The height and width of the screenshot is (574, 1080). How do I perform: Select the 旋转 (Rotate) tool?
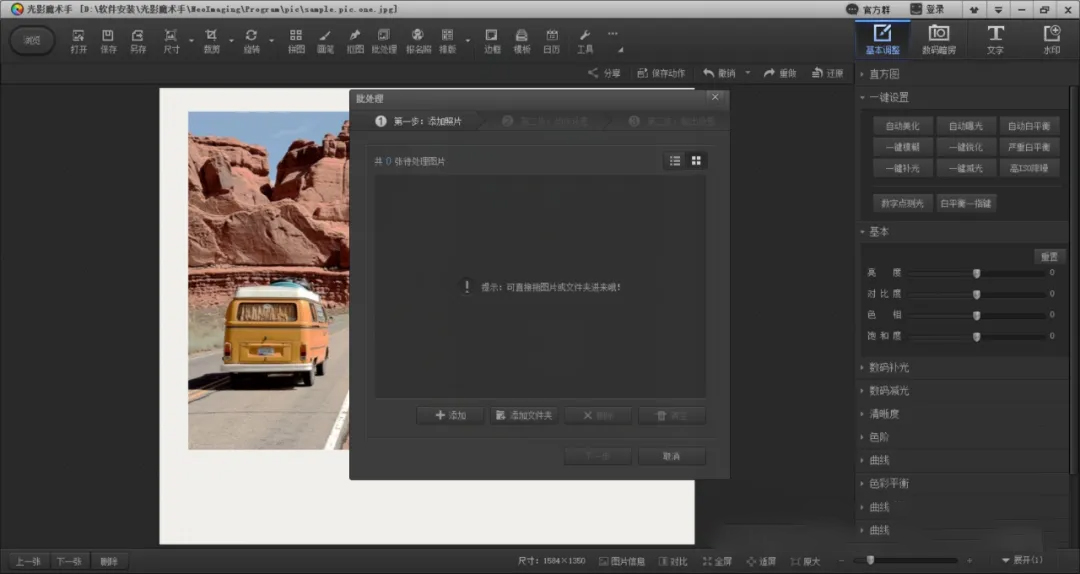[251, 41]
